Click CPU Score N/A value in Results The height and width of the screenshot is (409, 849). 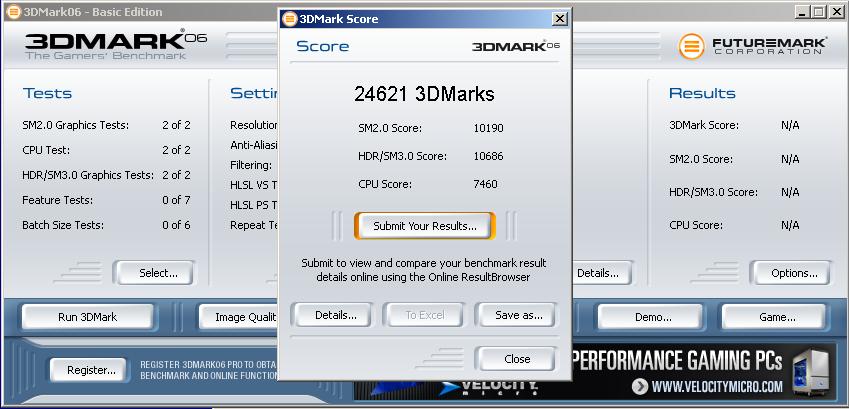coord(790,225)
